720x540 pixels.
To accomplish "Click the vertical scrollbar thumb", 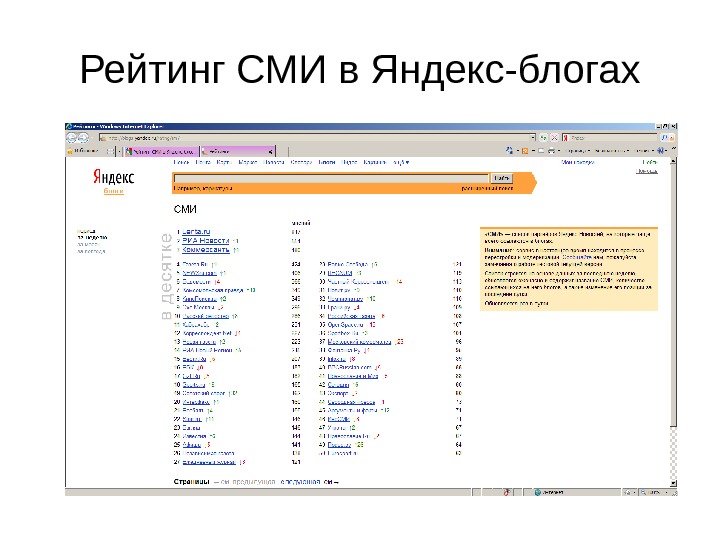I will [x=673, y=295].
